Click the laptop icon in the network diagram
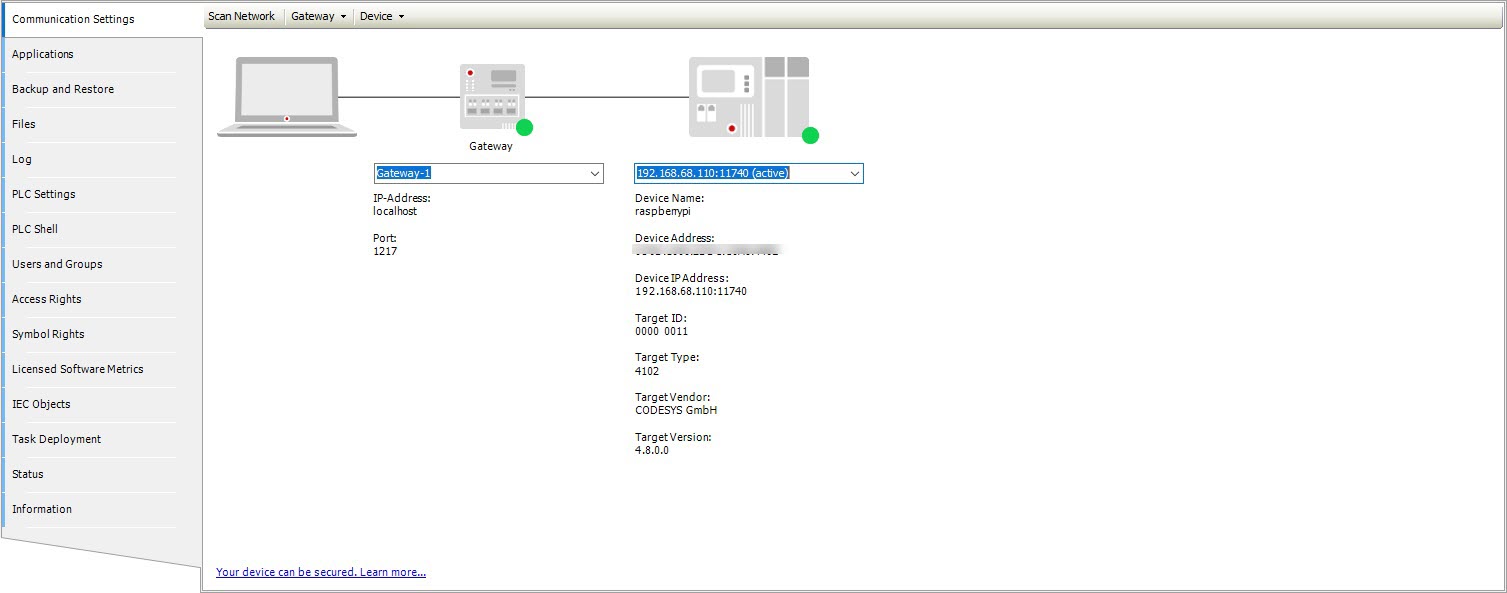Viewport: 1507px width, 593px height. tap(287, 97)
